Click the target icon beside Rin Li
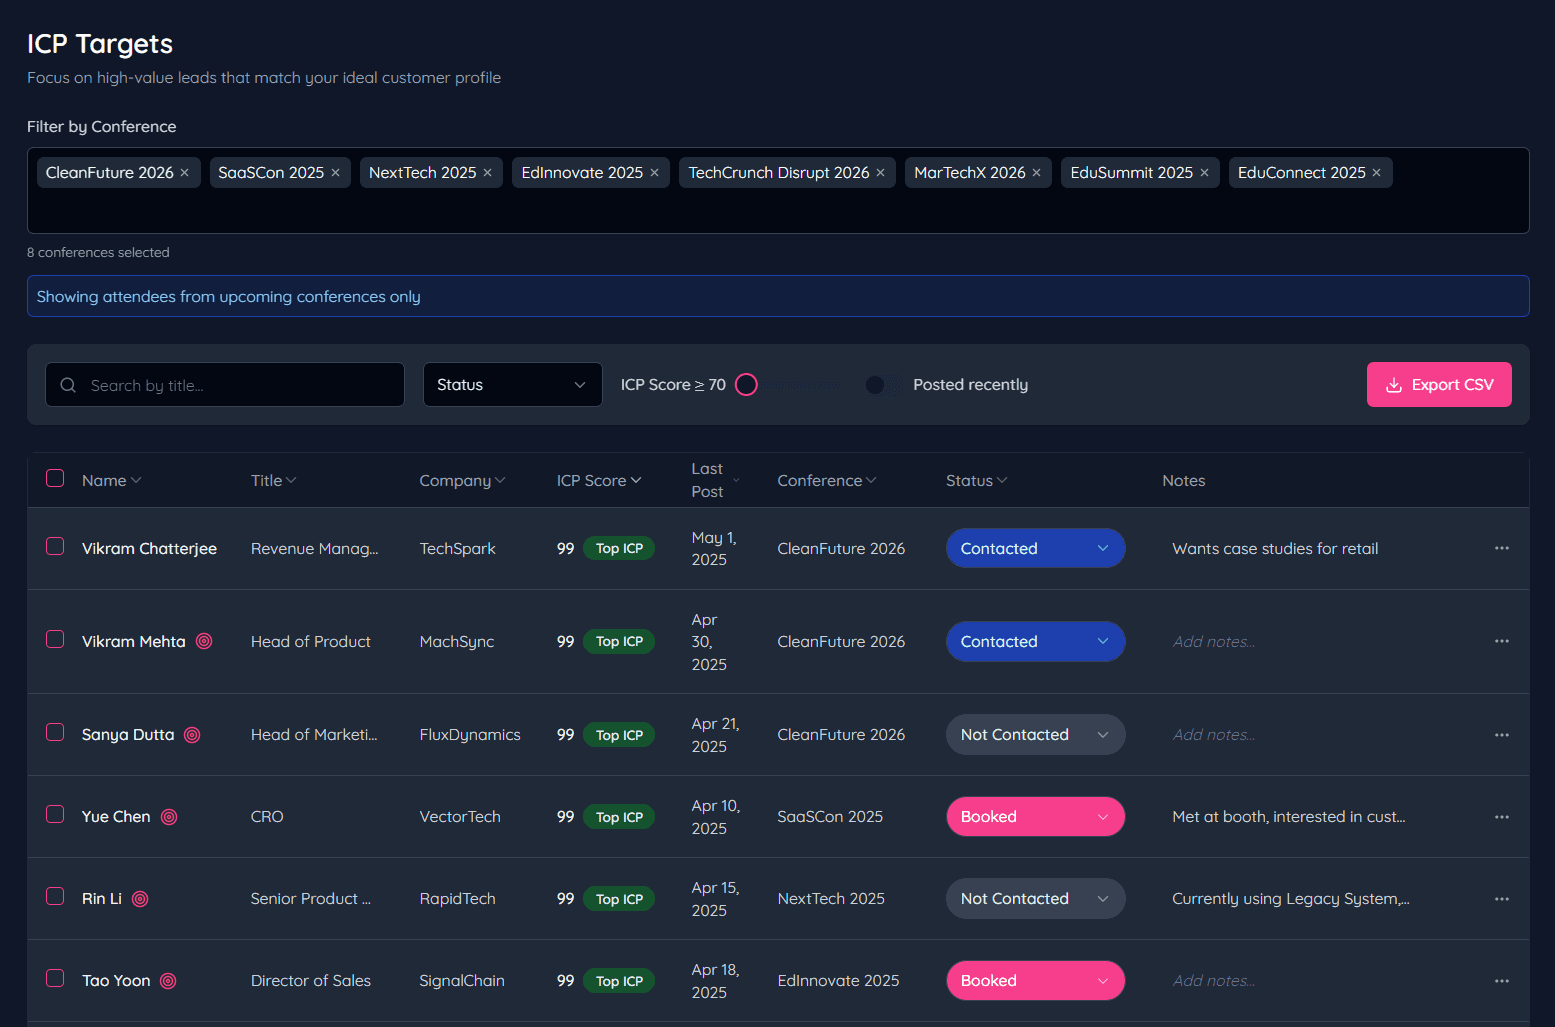The image size is (1555, 1027). (x=140, y=899)
